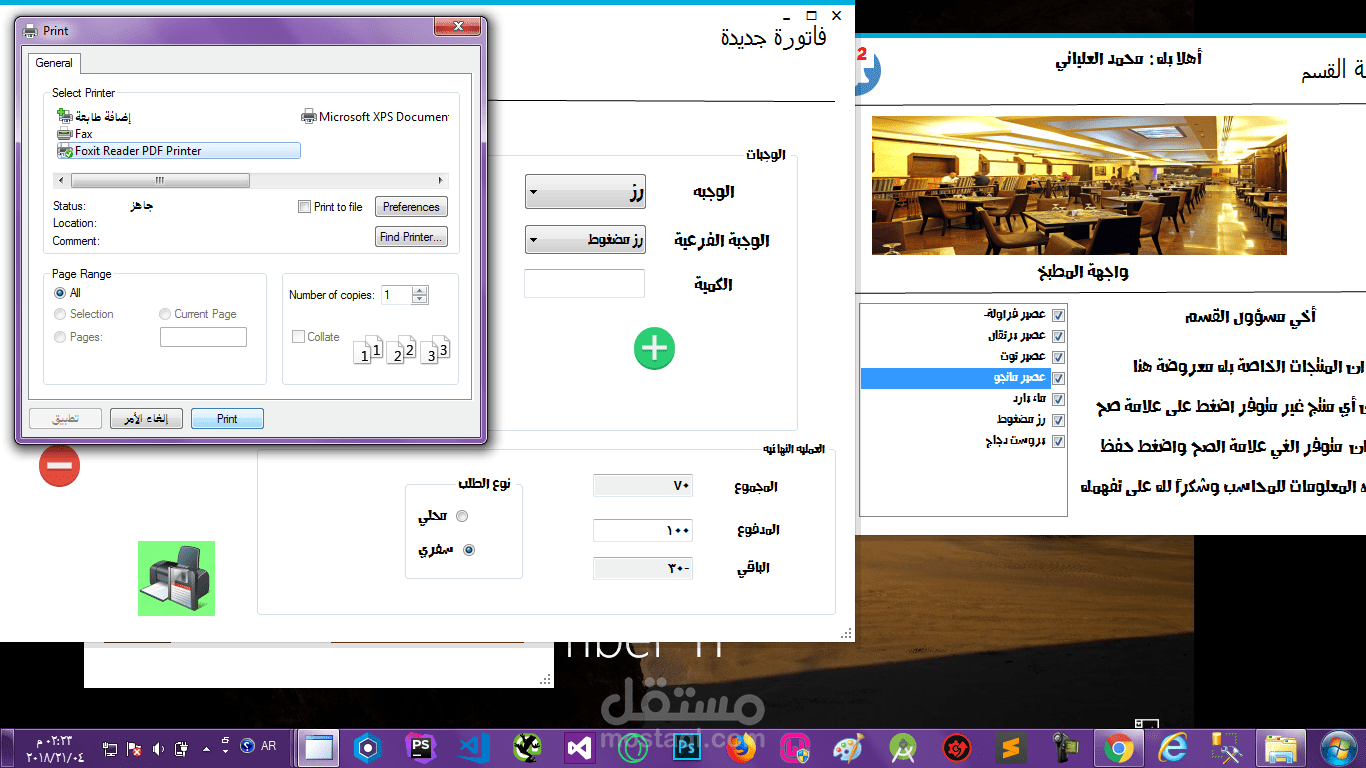Uncheck ماء بارد in kitchen list
The image size is (1366, 768).
click(1058, 399)
